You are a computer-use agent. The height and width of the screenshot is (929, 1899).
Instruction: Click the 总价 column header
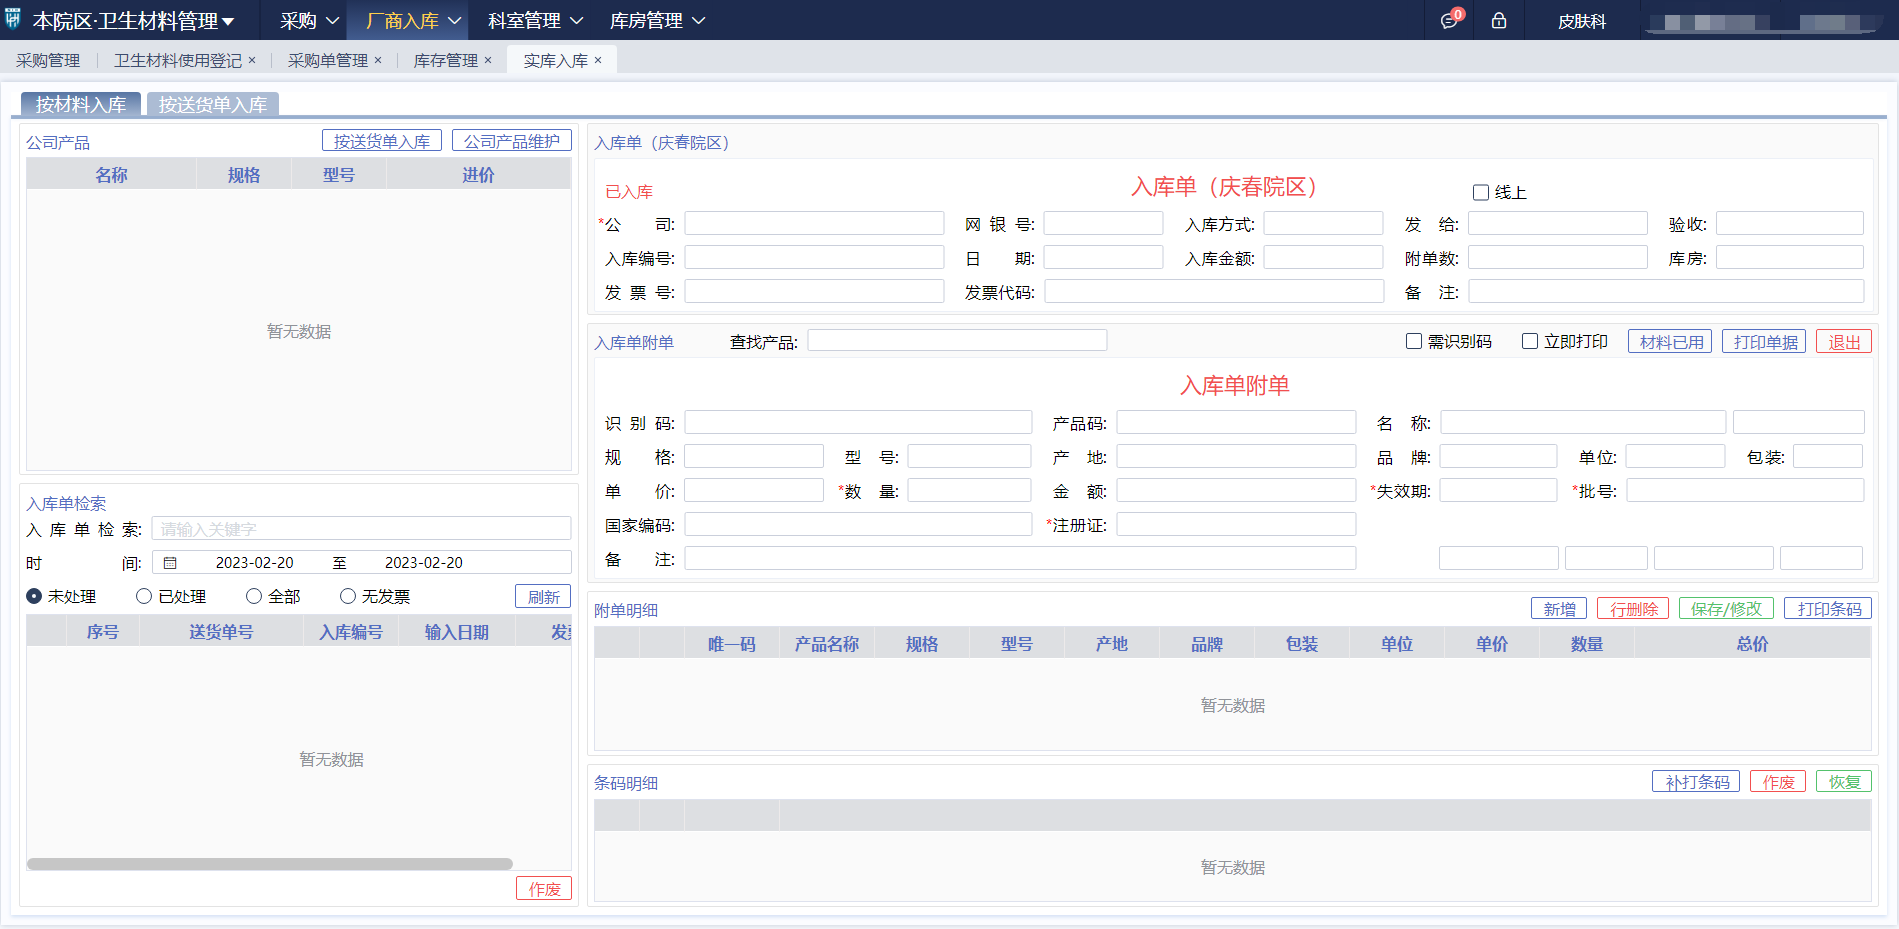pos(1752,644)
